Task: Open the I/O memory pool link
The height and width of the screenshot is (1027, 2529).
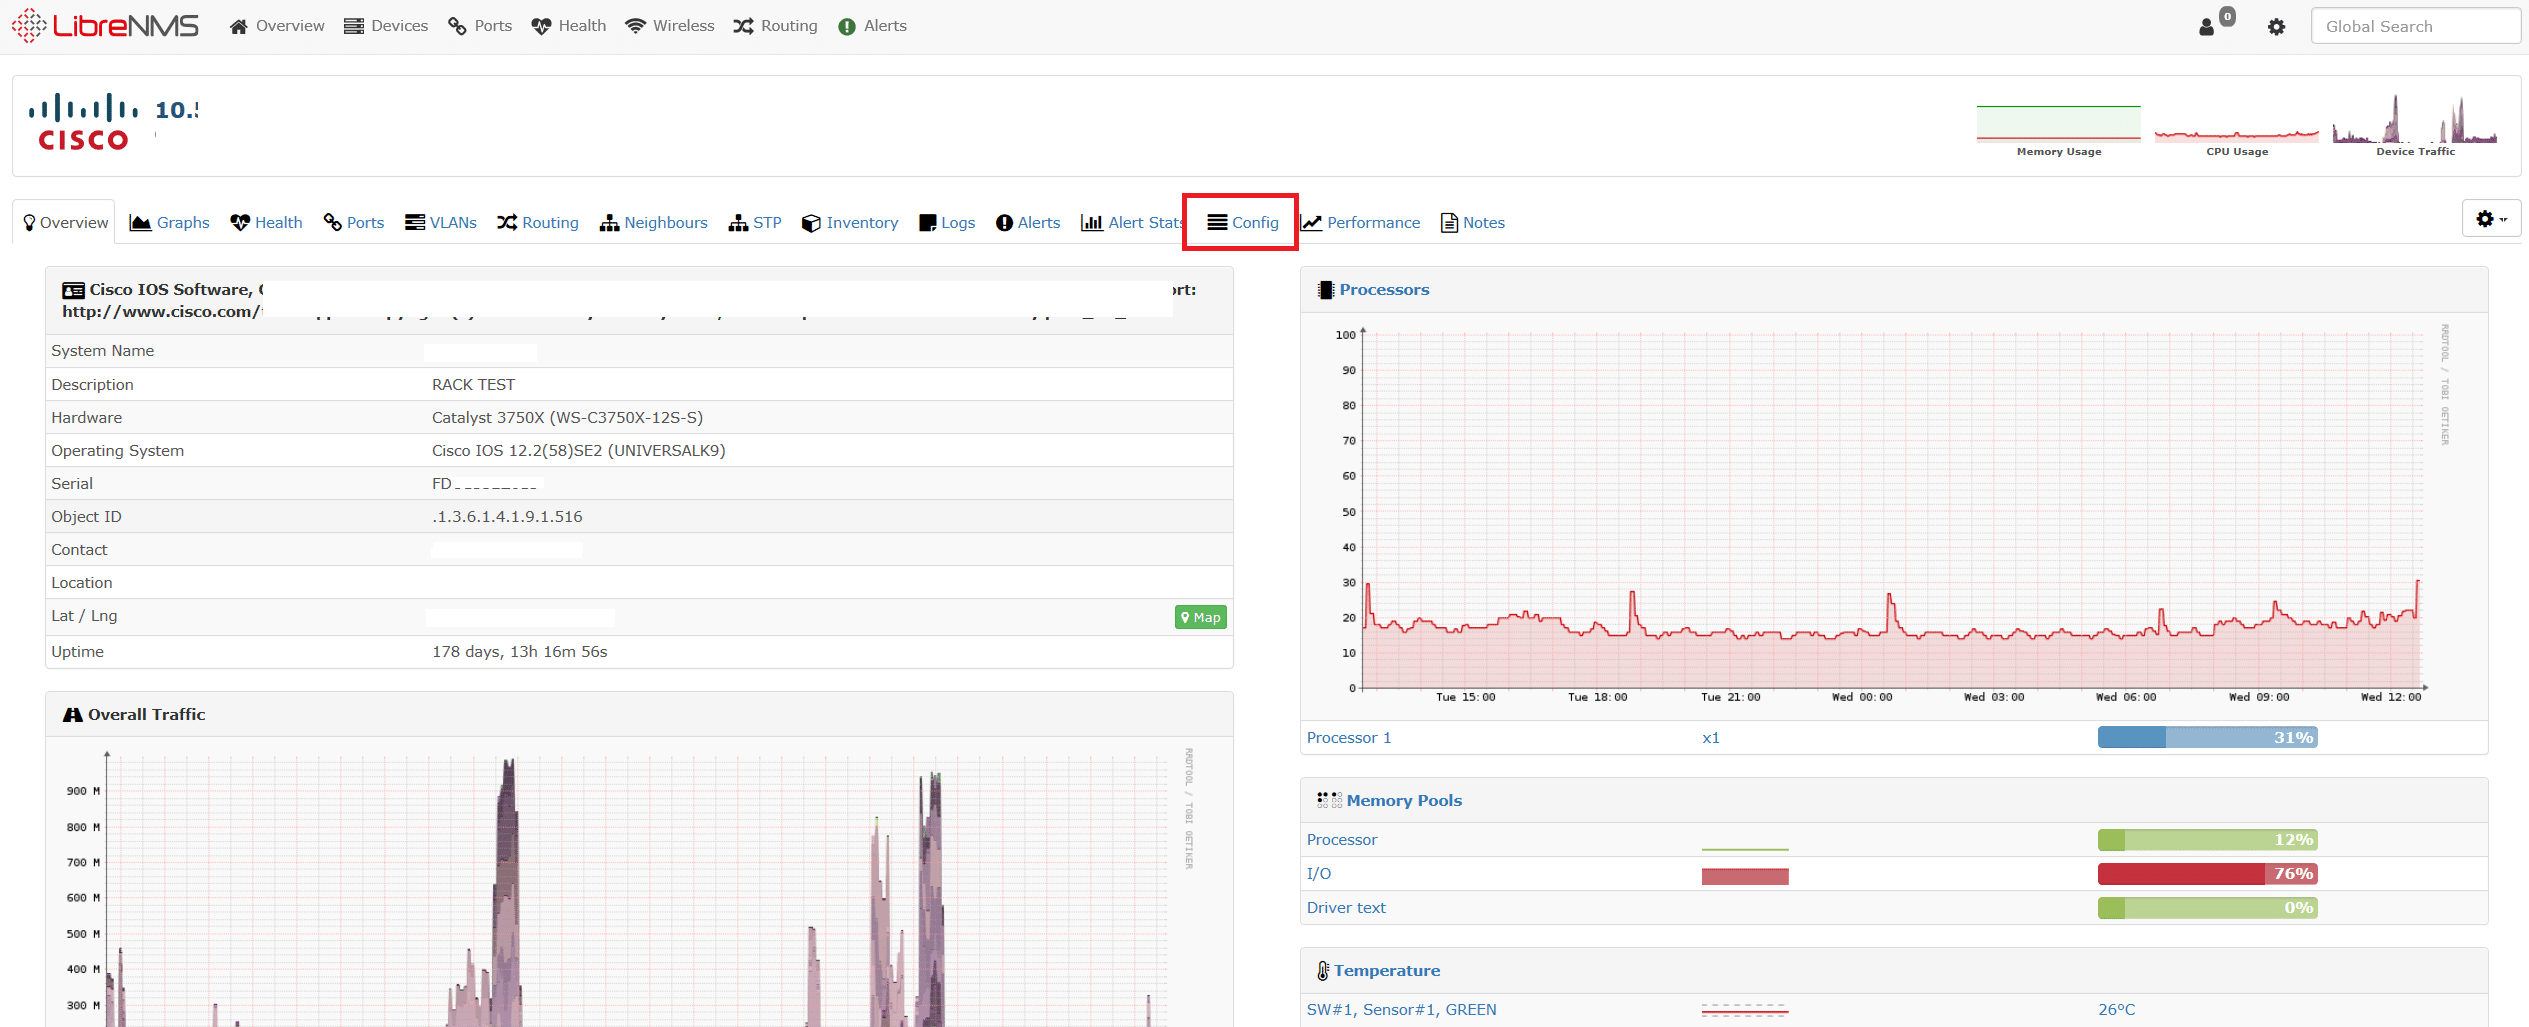Action: click(1319, 873)
